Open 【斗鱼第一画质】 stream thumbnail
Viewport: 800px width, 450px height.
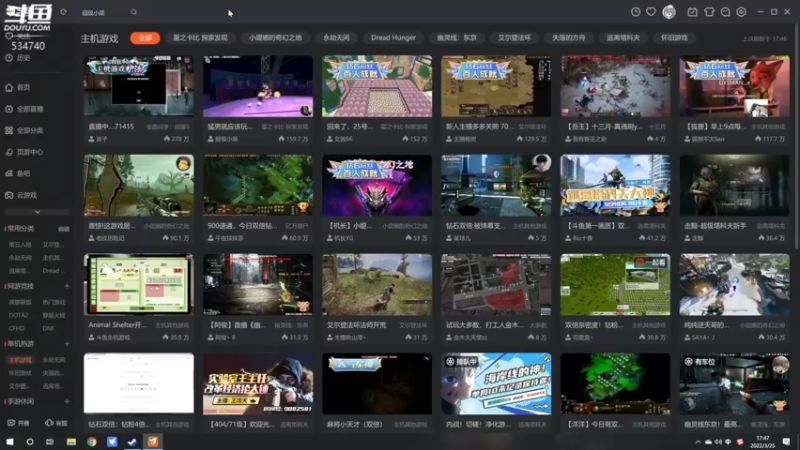click(615, 185)
